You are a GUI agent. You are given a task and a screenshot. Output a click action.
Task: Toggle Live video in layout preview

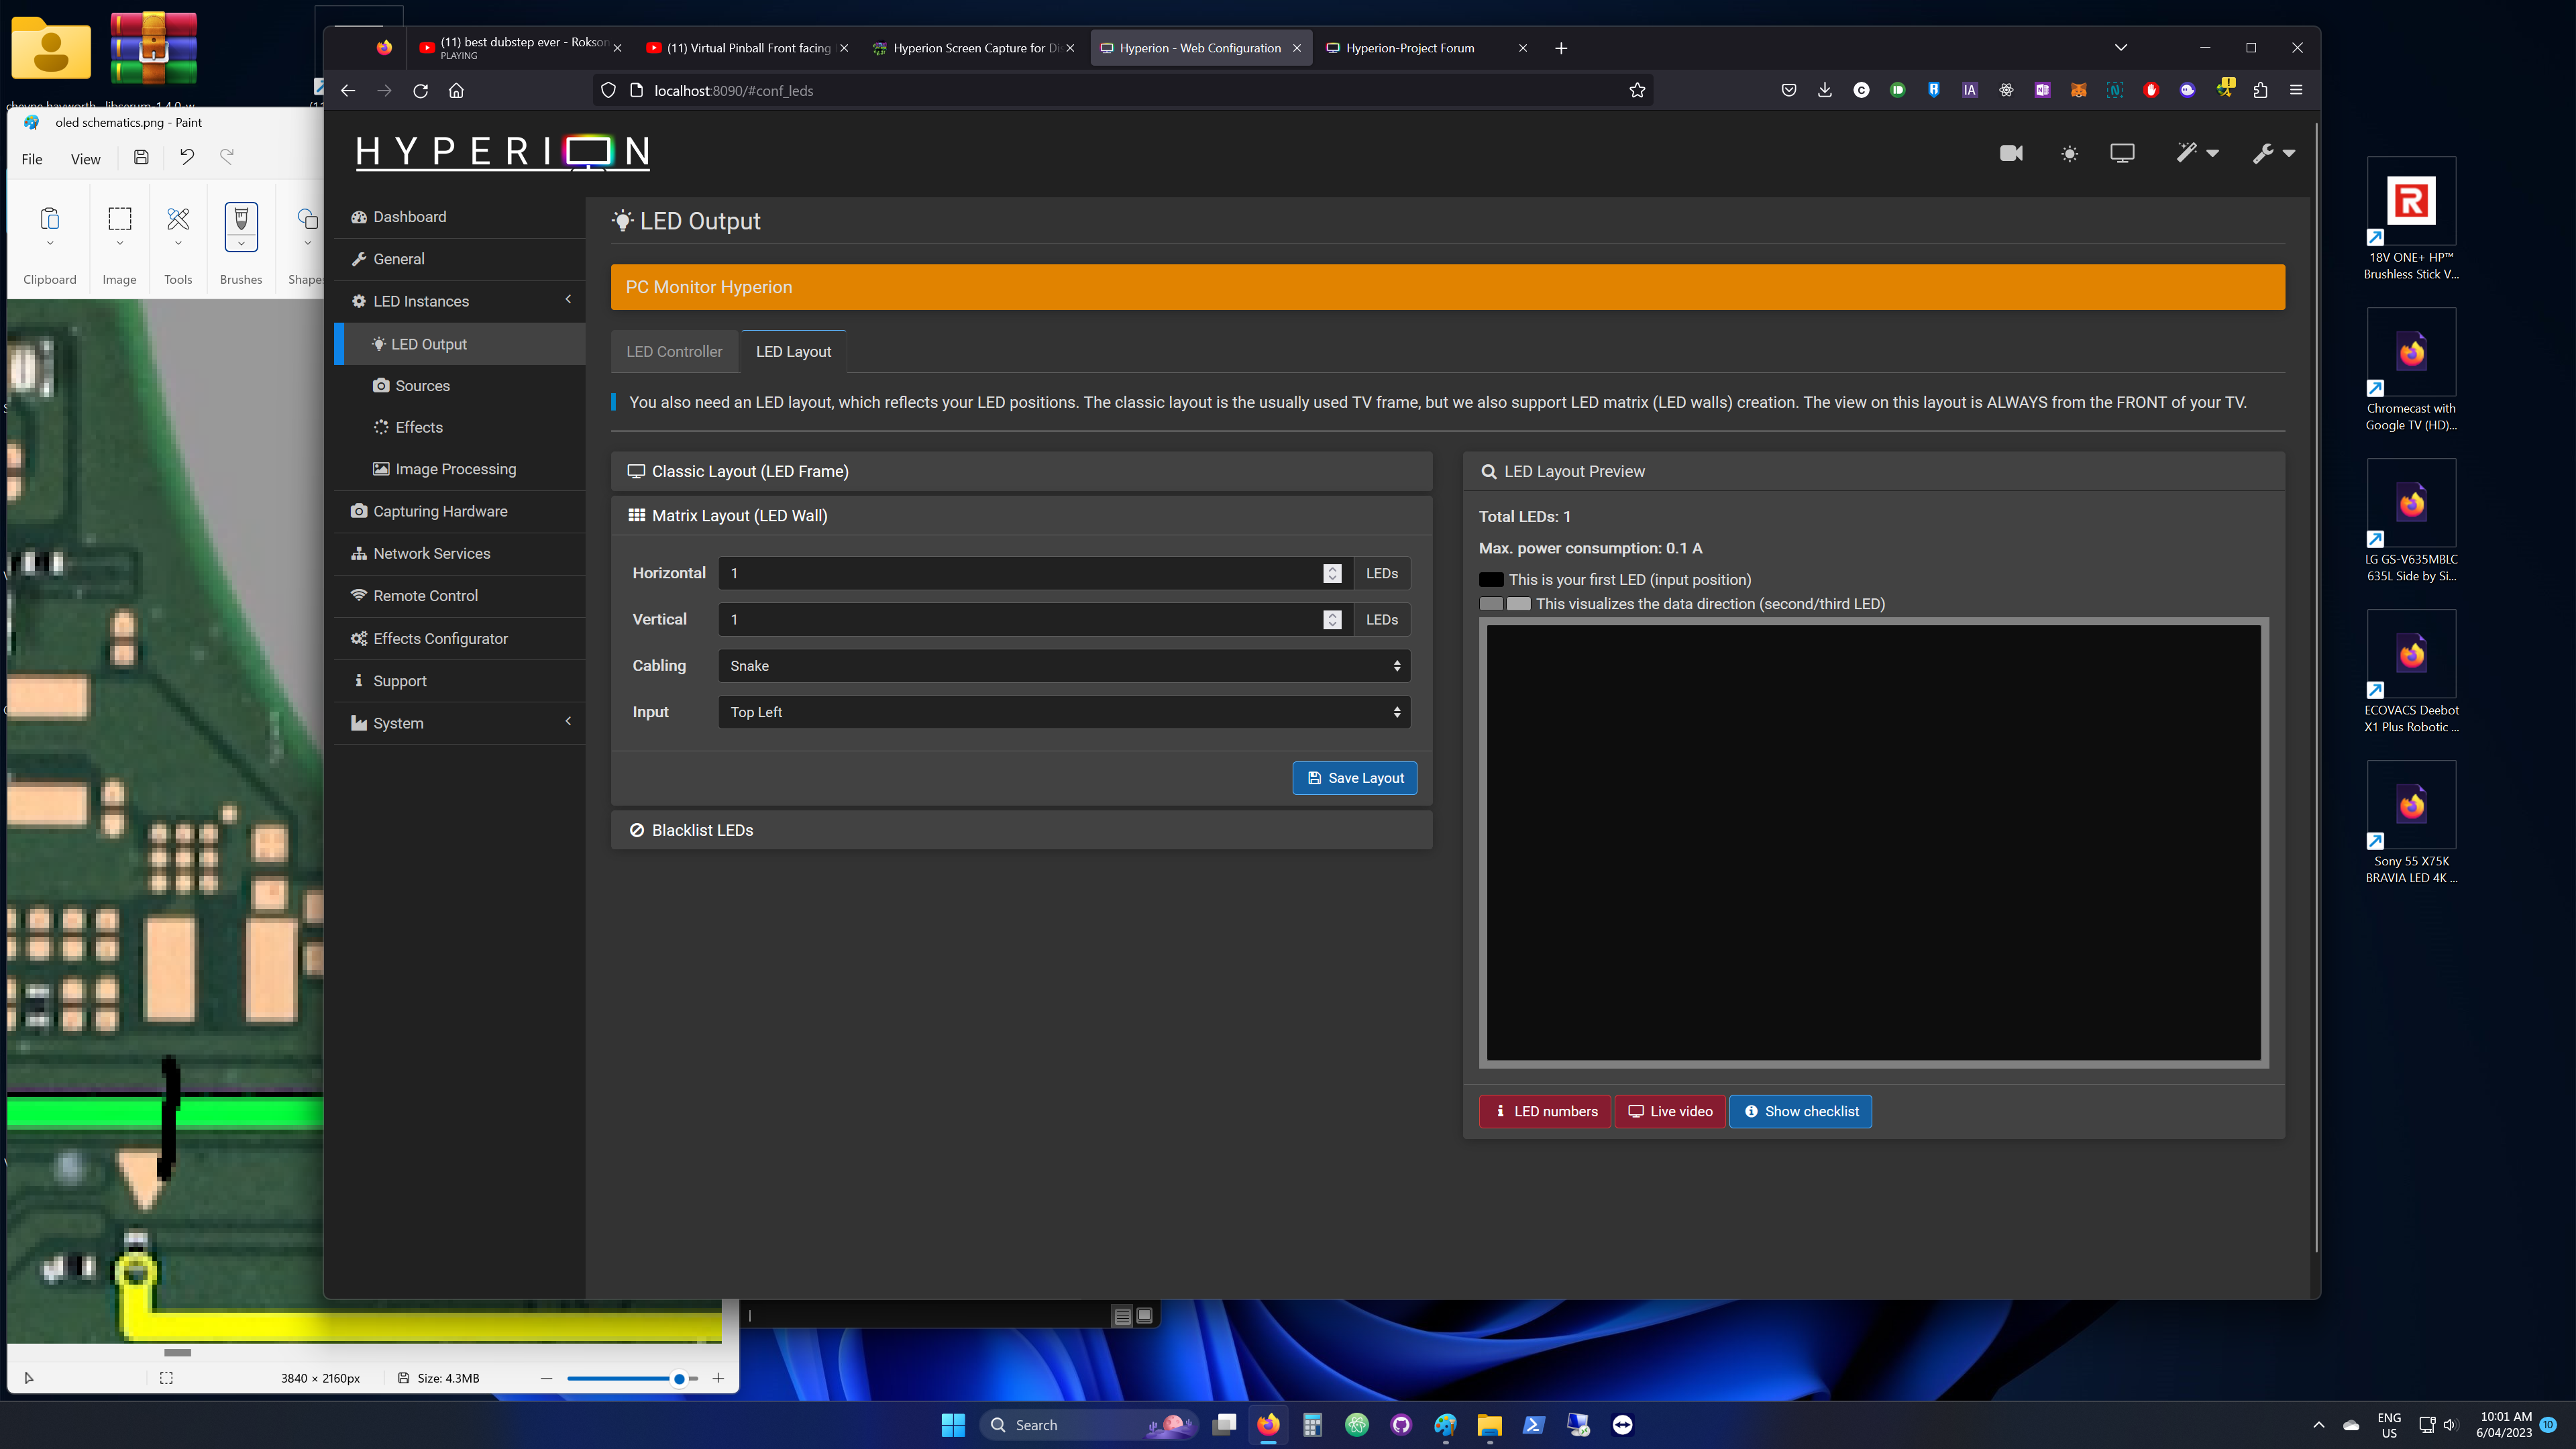point(1670,1111)
